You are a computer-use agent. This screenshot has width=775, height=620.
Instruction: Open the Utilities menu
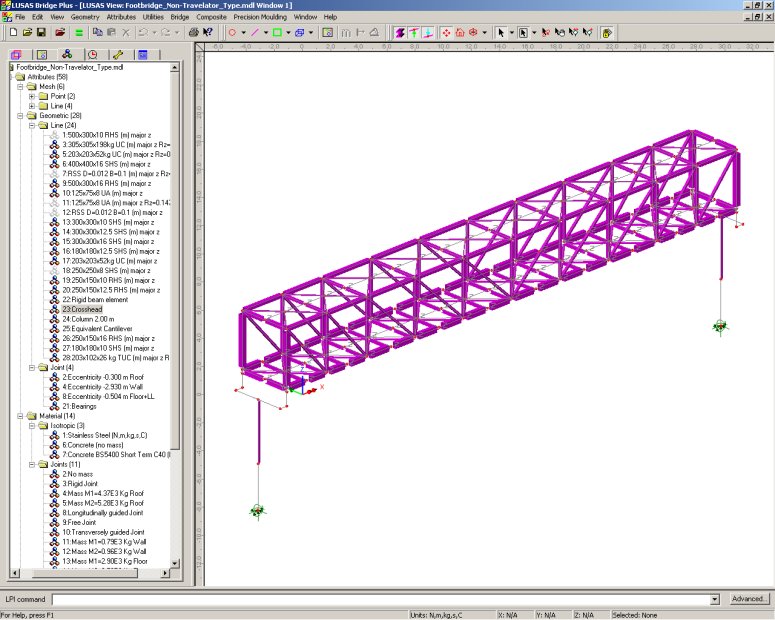[154, 17]
